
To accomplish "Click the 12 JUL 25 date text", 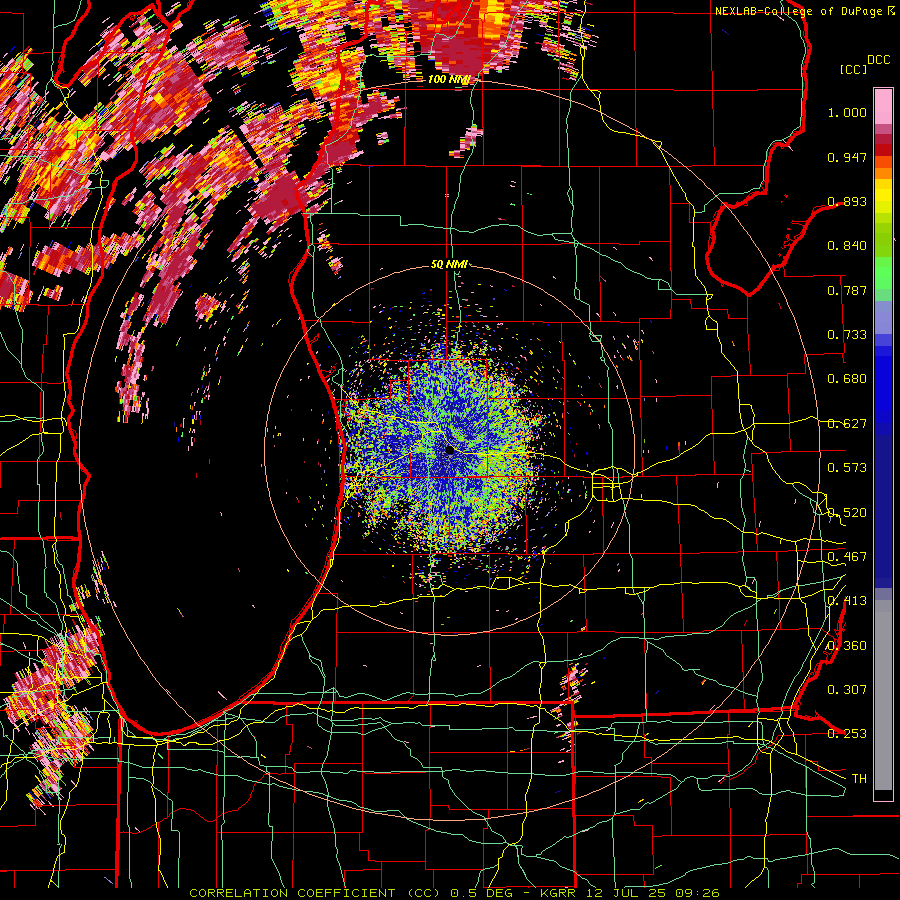I will point(627,893).
